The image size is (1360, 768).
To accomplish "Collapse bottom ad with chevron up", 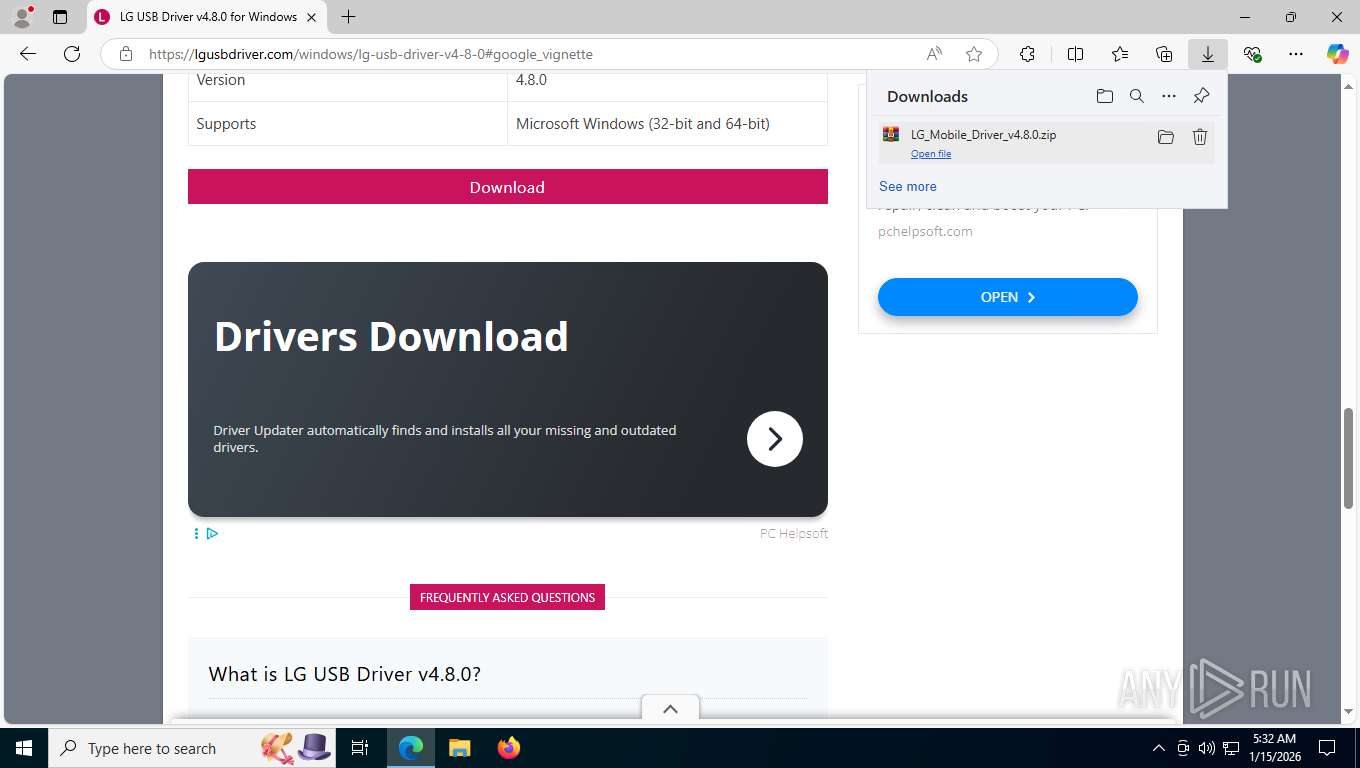I will [670, 708].
